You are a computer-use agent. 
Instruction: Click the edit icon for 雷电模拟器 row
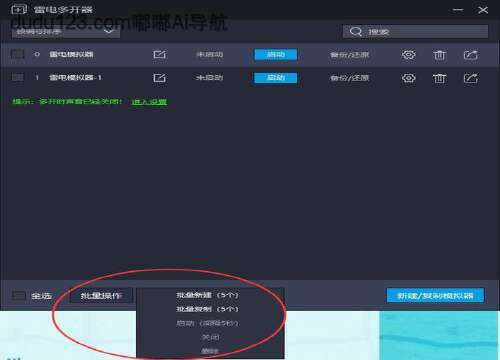[x=159, y=54]
